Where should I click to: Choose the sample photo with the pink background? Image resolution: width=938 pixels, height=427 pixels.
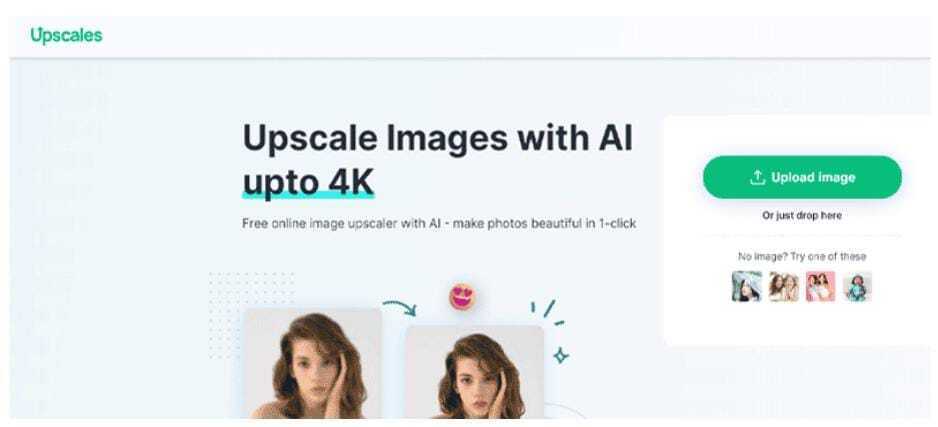[x=820, y=286]
